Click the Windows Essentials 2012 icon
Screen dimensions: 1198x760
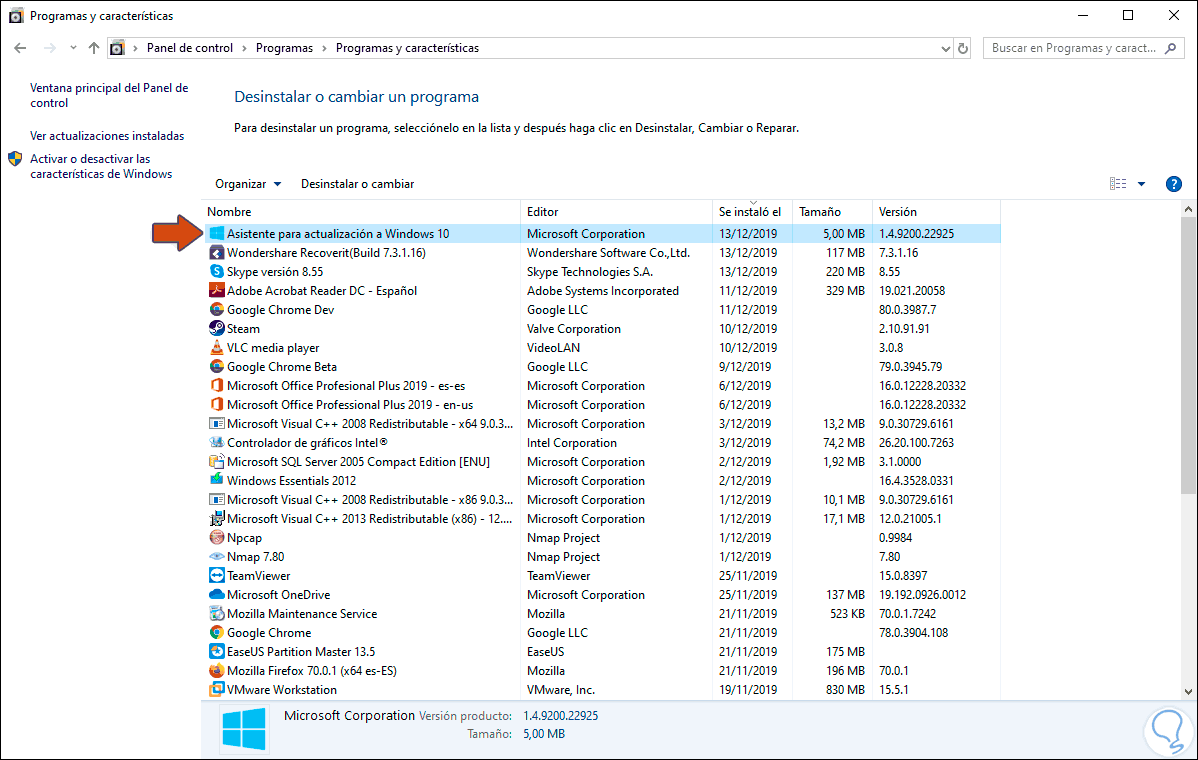pos(216,480)
